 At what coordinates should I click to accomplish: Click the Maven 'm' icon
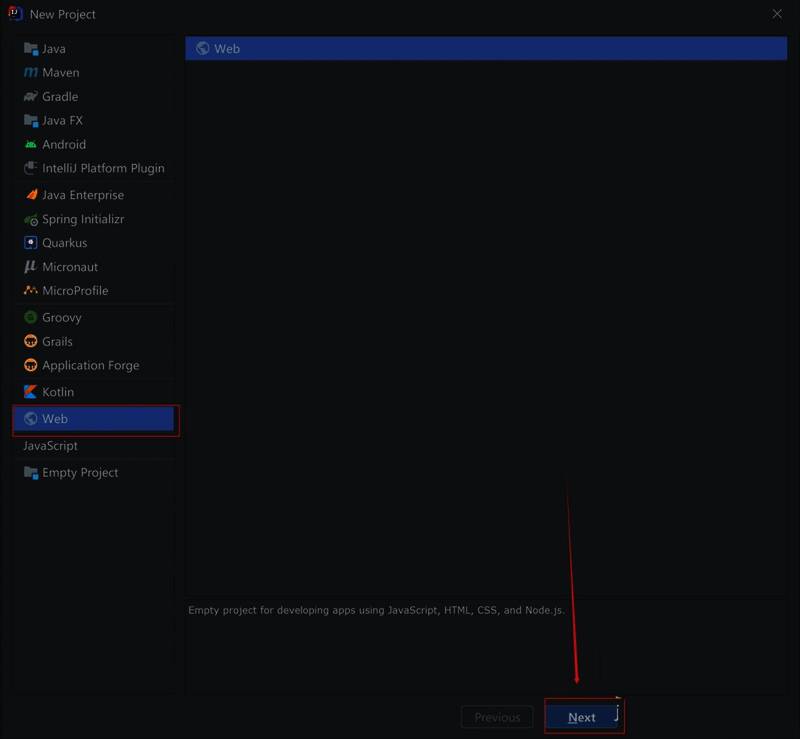coord(31,73)
